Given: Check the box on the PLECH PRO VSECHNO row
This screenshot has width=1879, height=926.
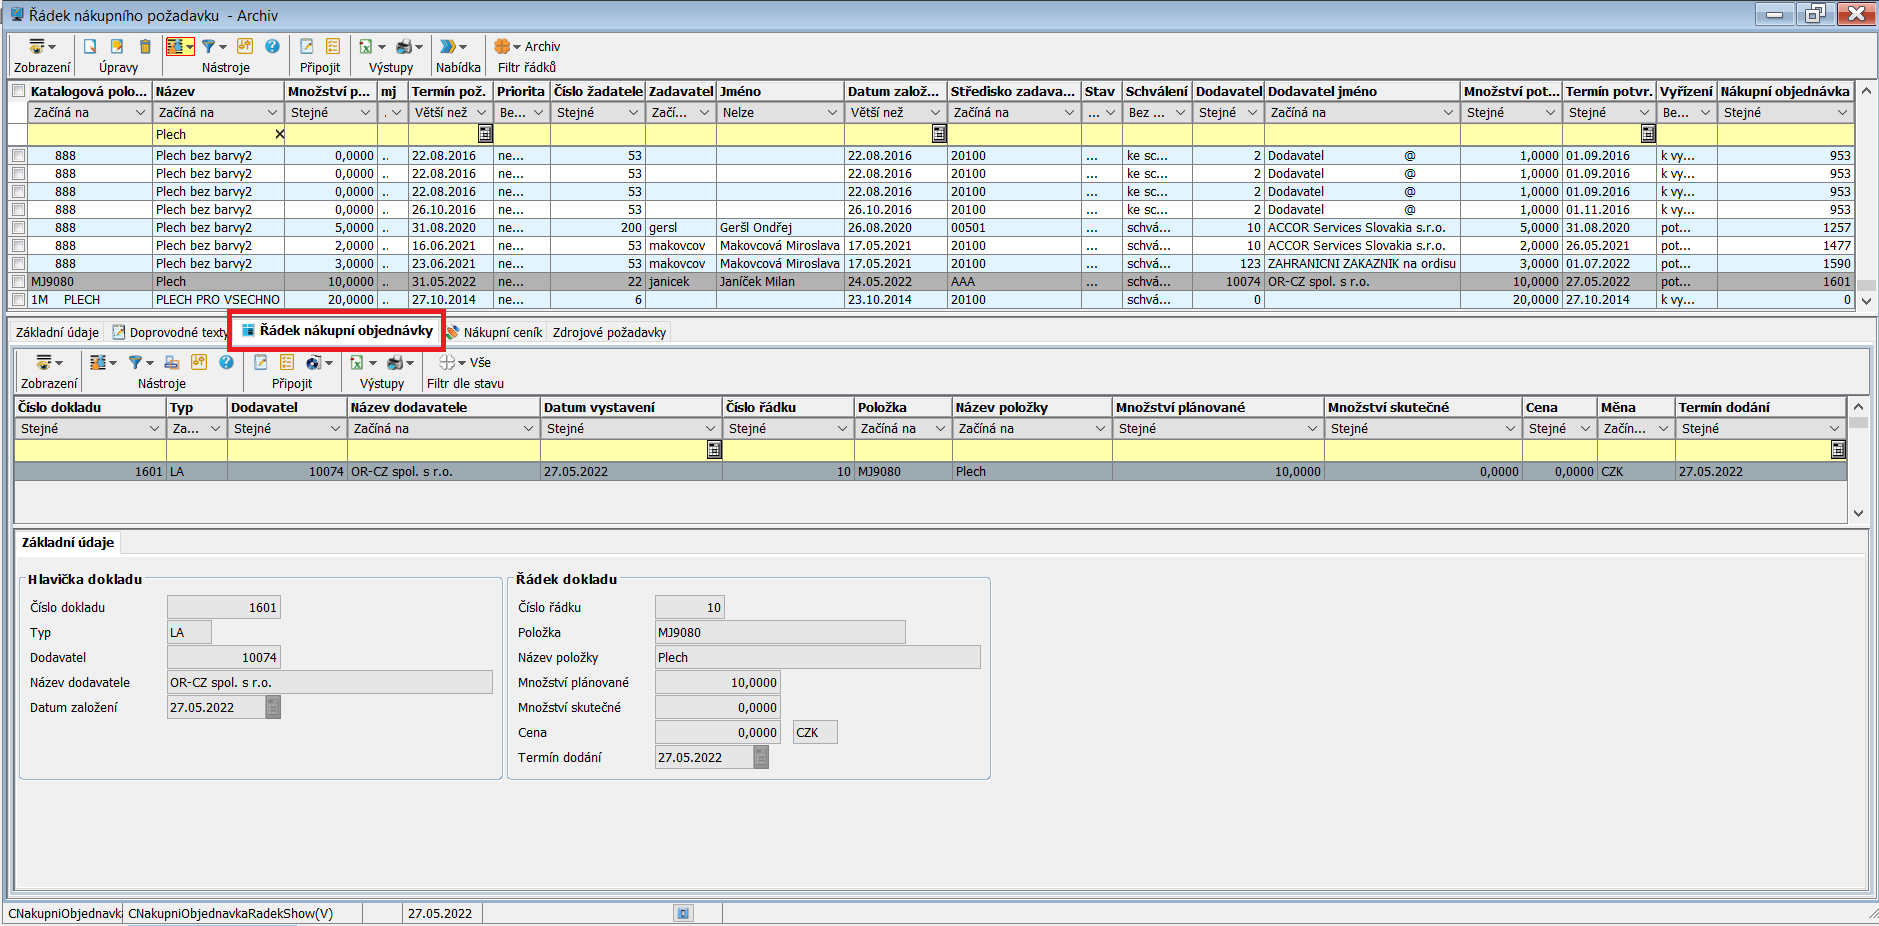Looking at the screenshot, I should click(18, 300).
